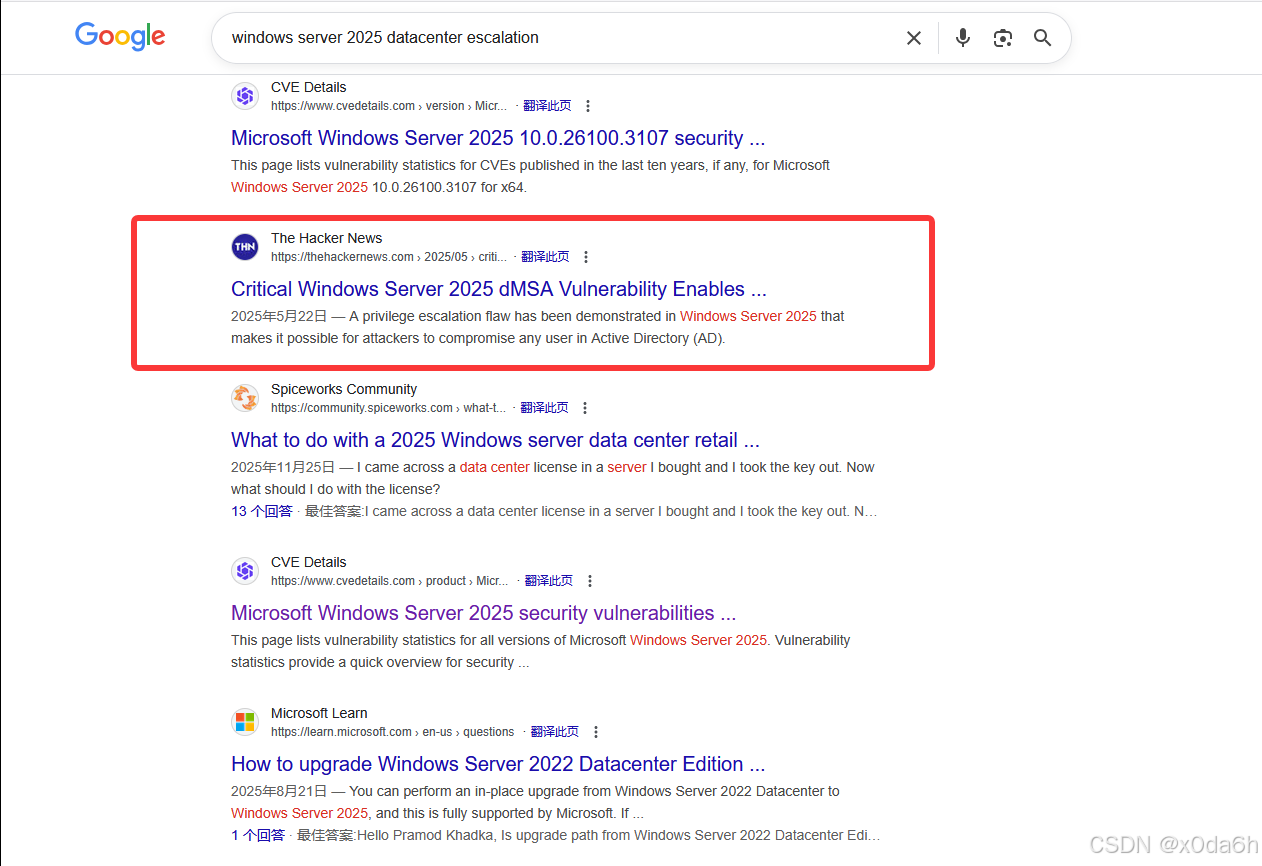Image resolution: width=1262 pixels, height=866 pixels.
Task: Click 翻译此页 on first CVE Details result
Action: point(547,106)
